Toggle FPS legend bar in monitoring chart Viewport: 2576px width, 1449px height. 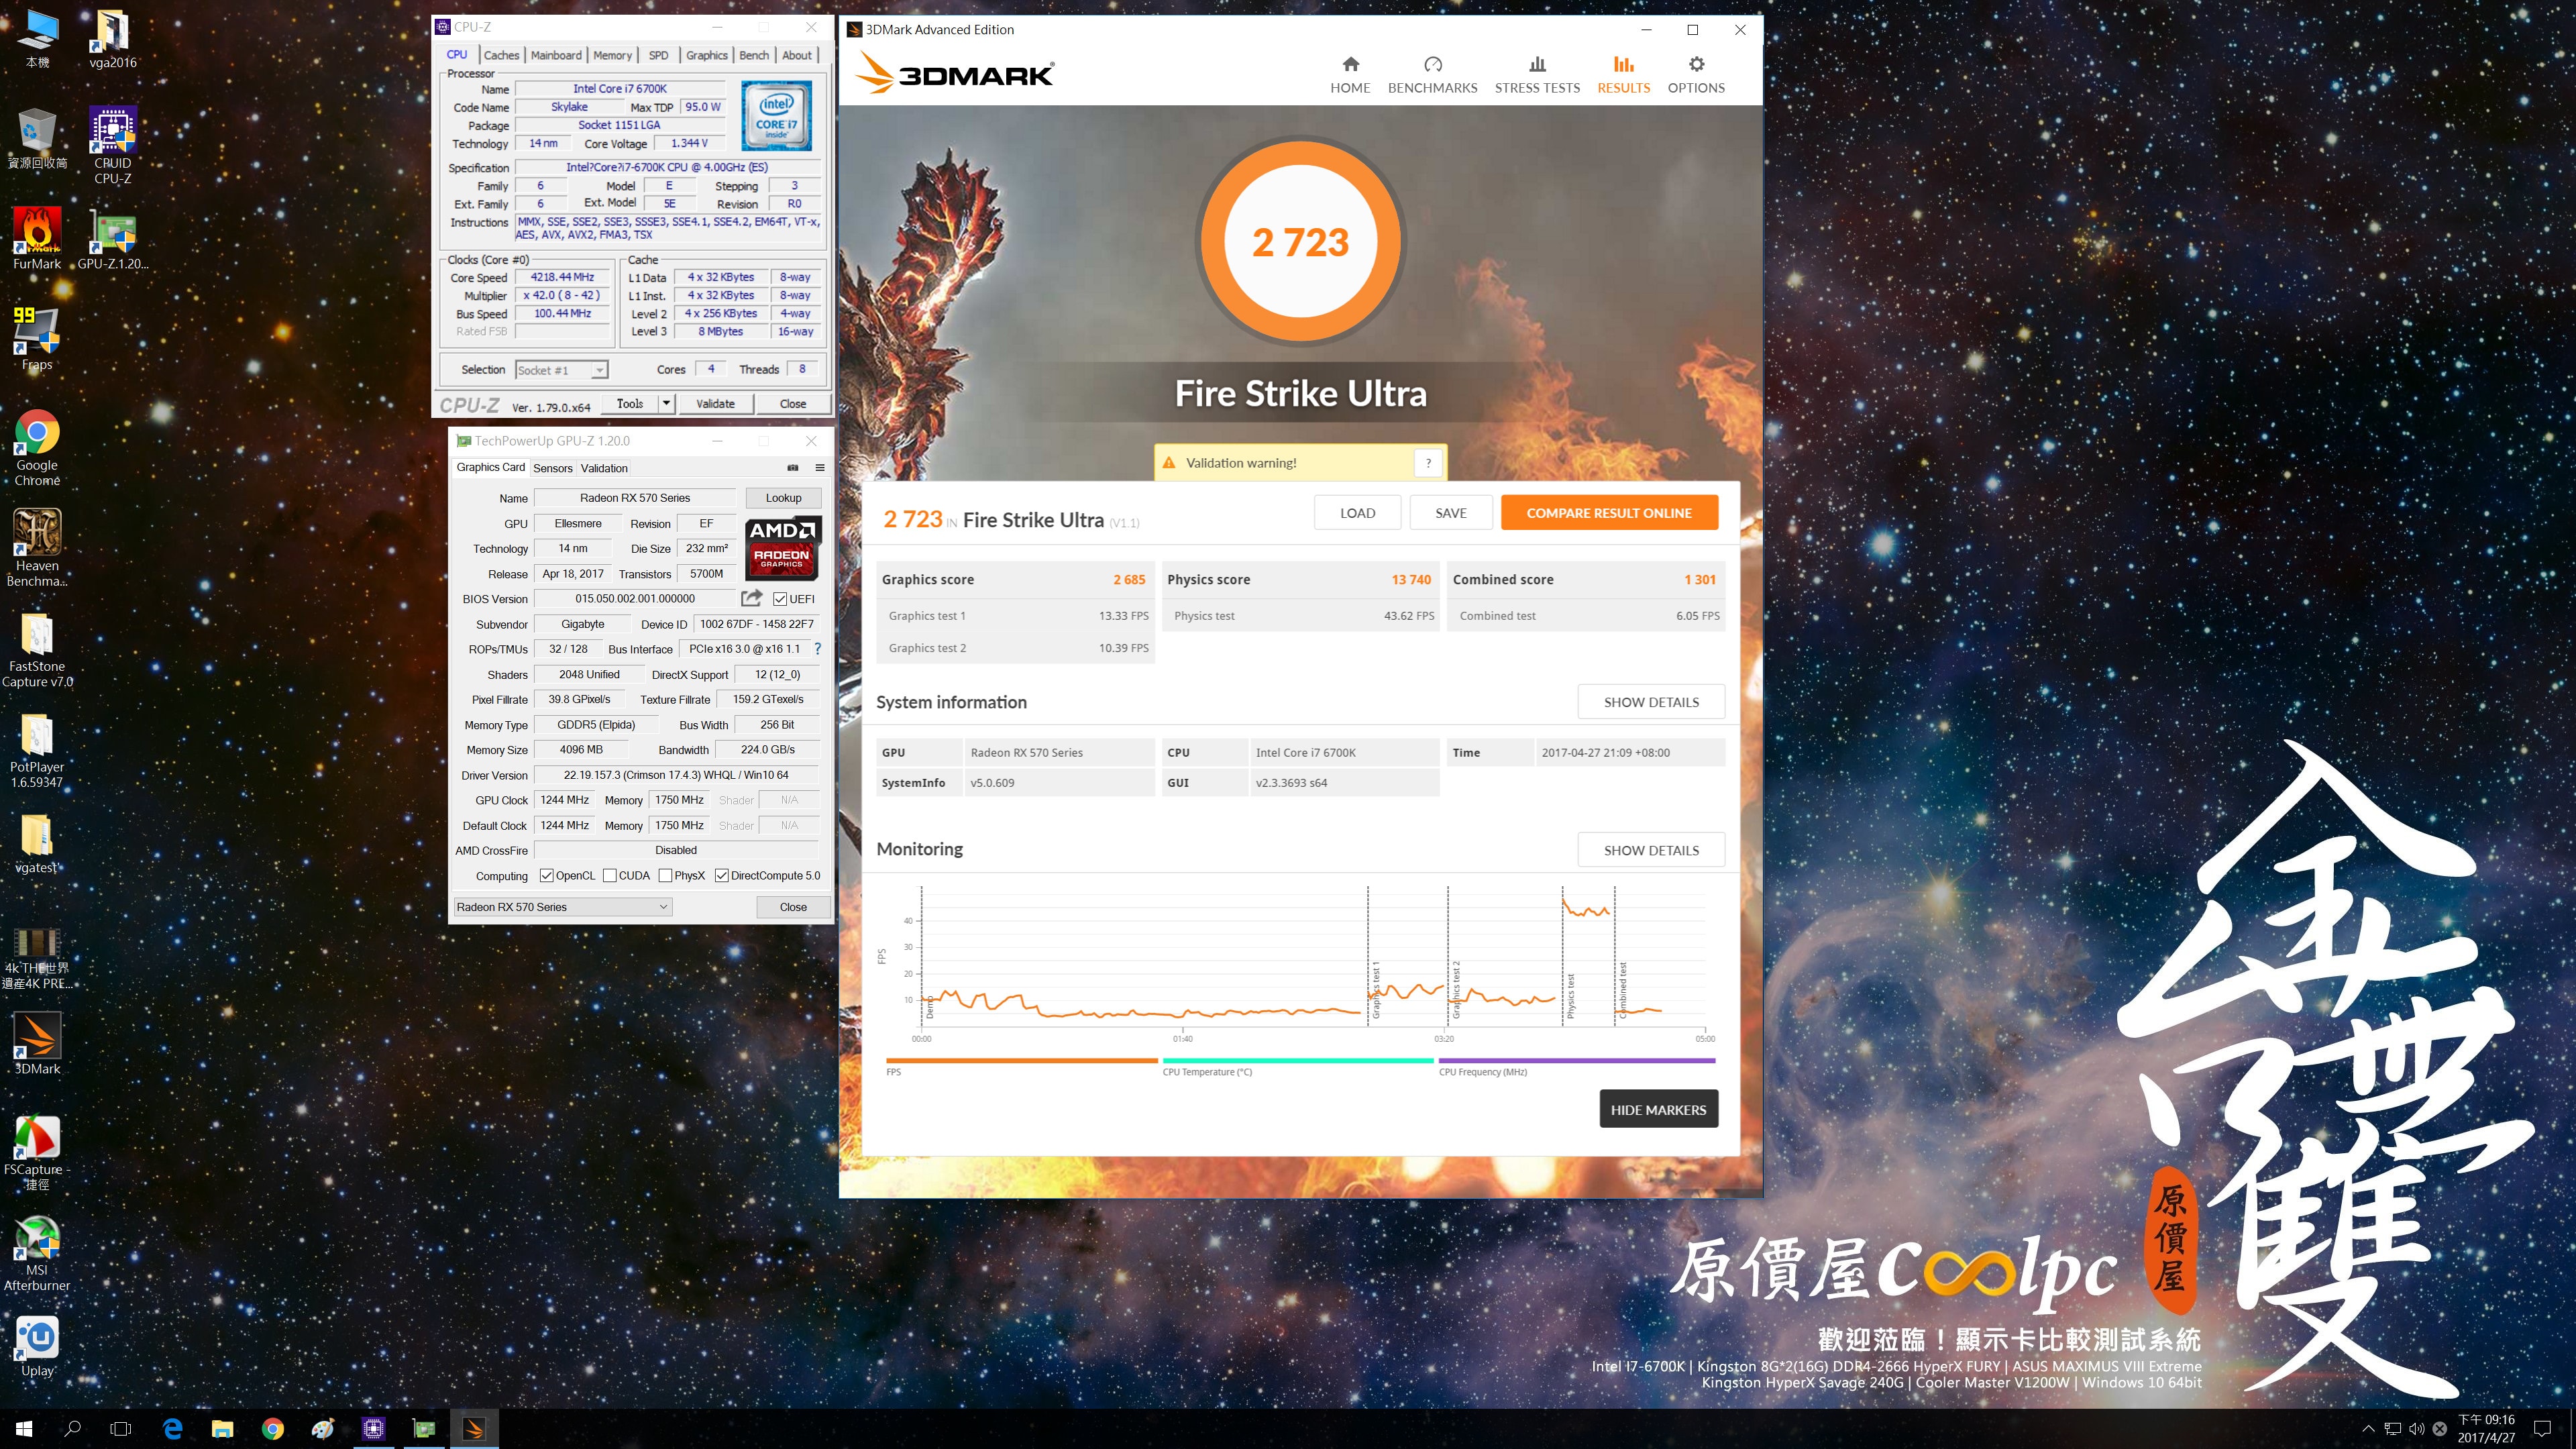click(1021, 1060)
